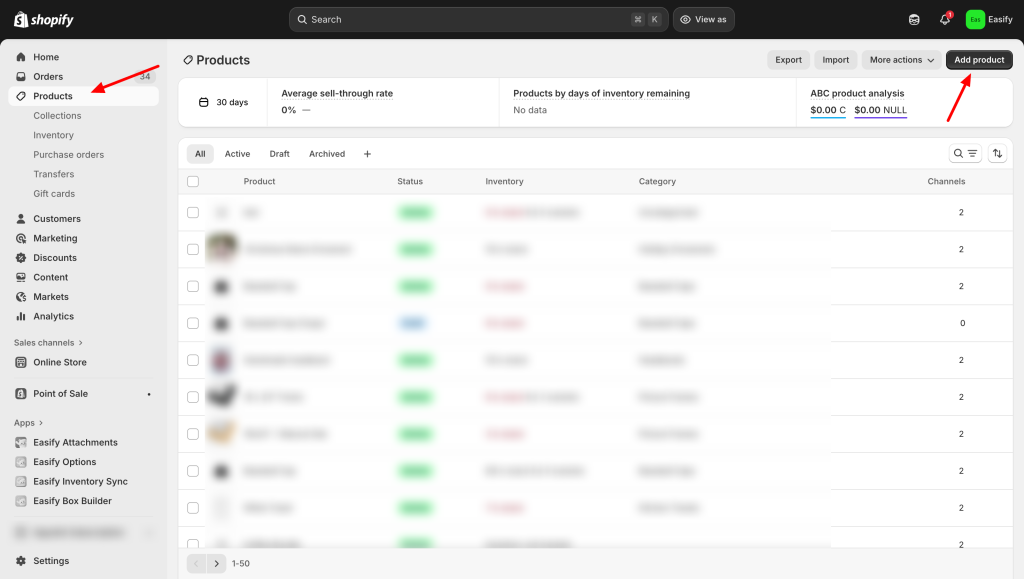This screenshot has height=579, width=1024.
Task: Open the notifications bell icon
Action: 944,20
